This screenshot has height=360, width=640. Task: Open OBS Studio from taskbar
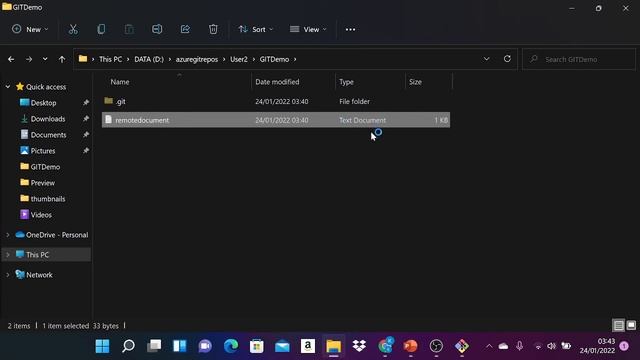pos(436,346)
